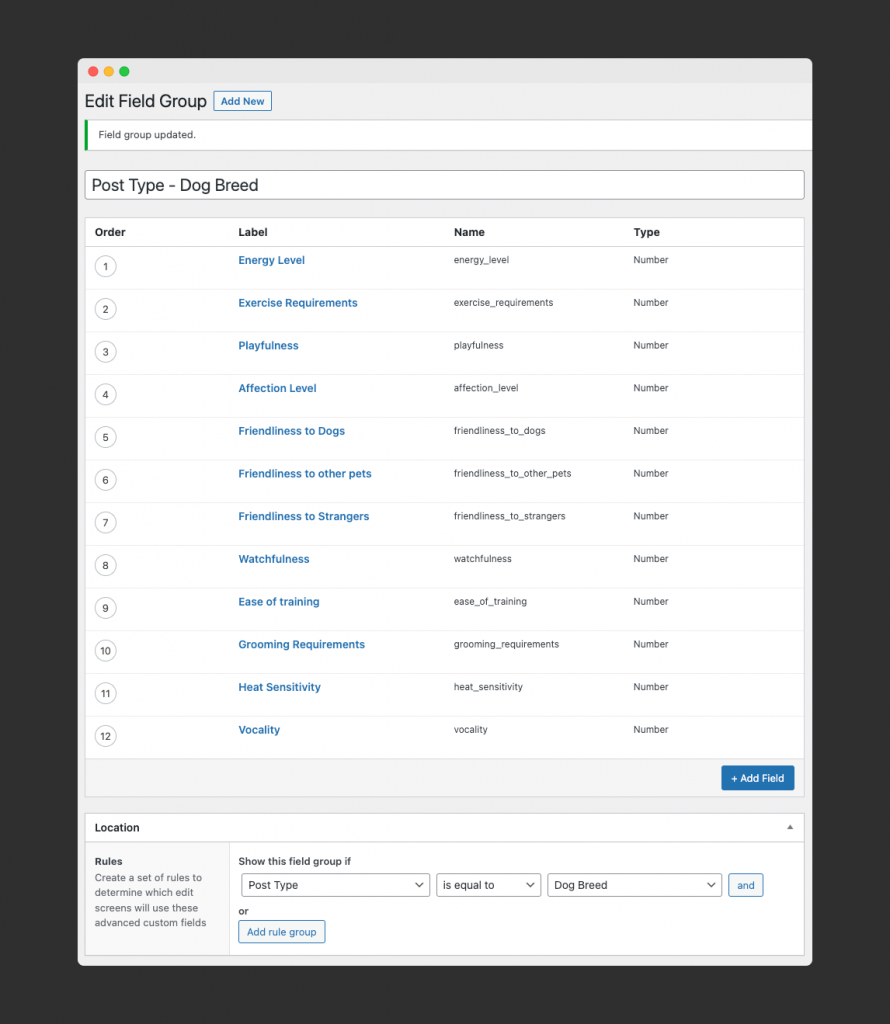890x1024 pixels.
Task: Click the order handle number 4
Action: point(105,394)
